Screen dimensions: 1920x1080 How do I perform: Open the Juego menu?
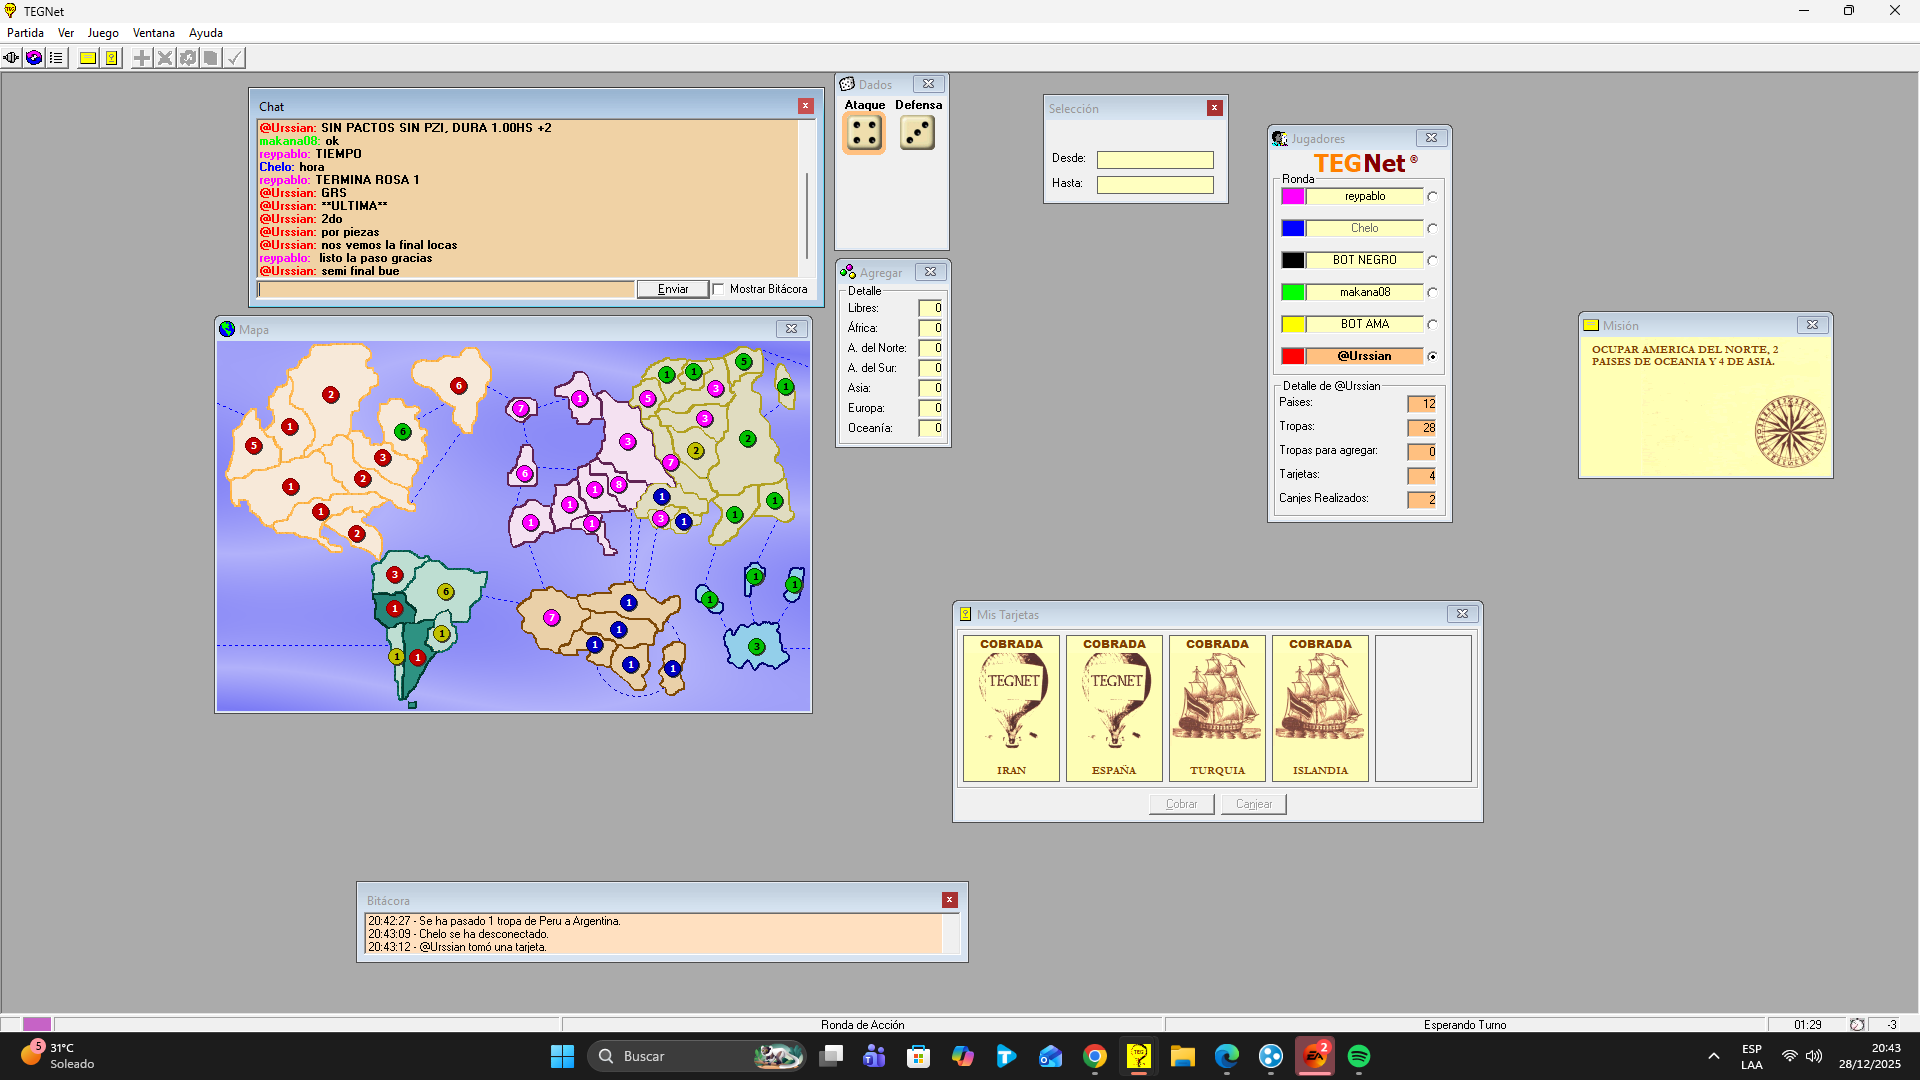coord(103,33)
